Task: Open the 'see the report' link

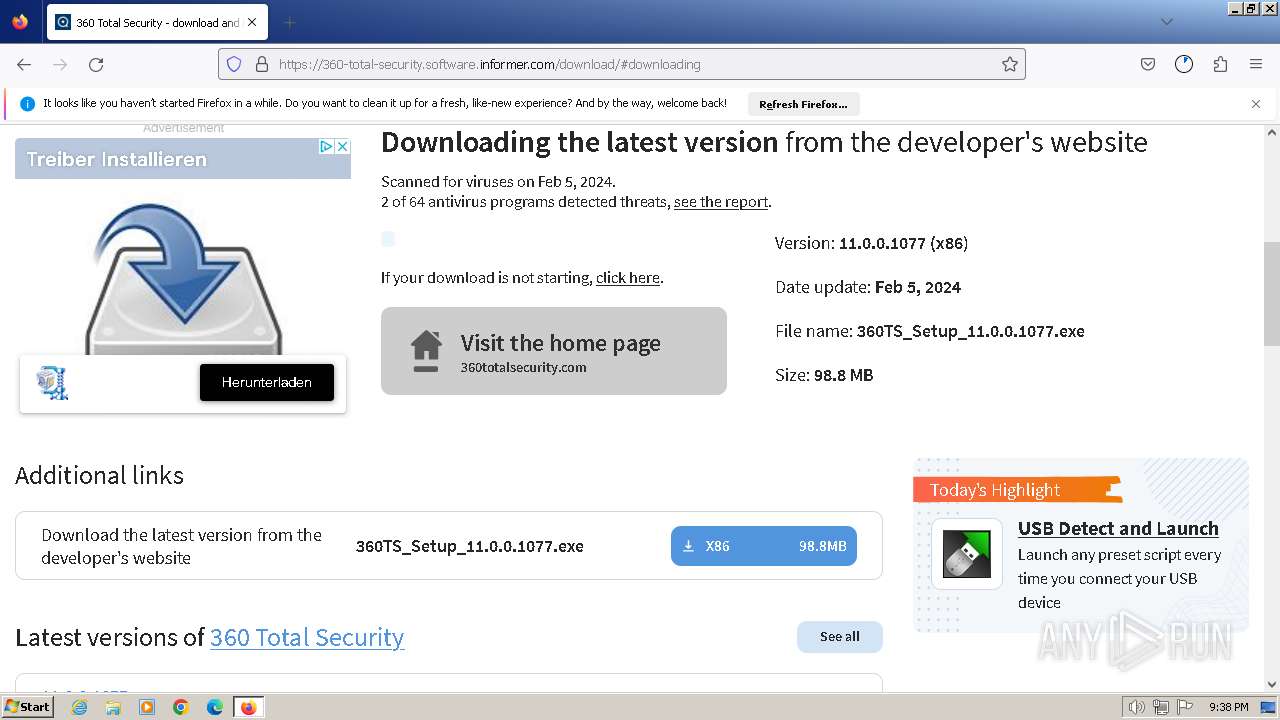Action: [x=721, y=202]
